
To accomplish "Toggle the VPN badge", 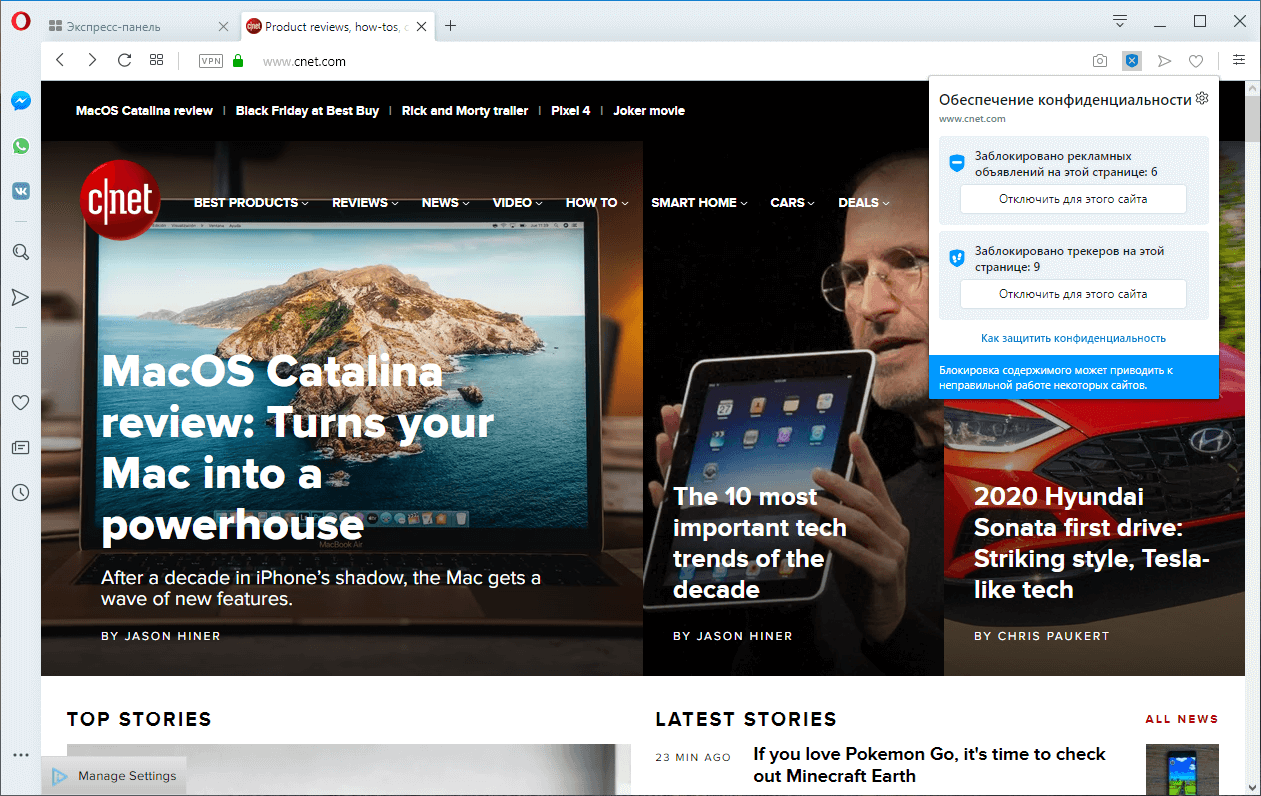I will point(211,61).
